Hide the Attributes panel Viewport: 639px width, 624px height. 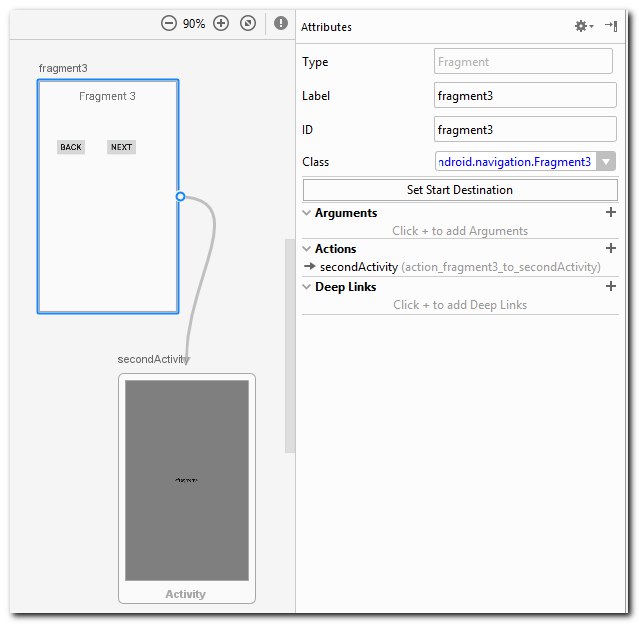611,26
